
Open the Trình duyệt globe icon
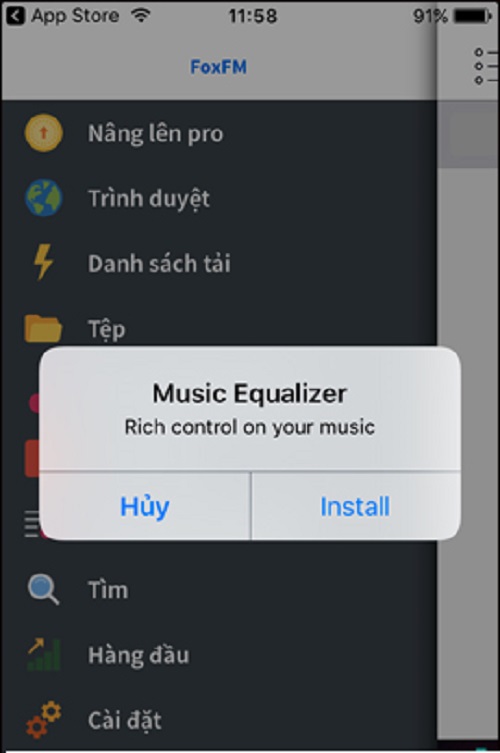click(43, 198)
